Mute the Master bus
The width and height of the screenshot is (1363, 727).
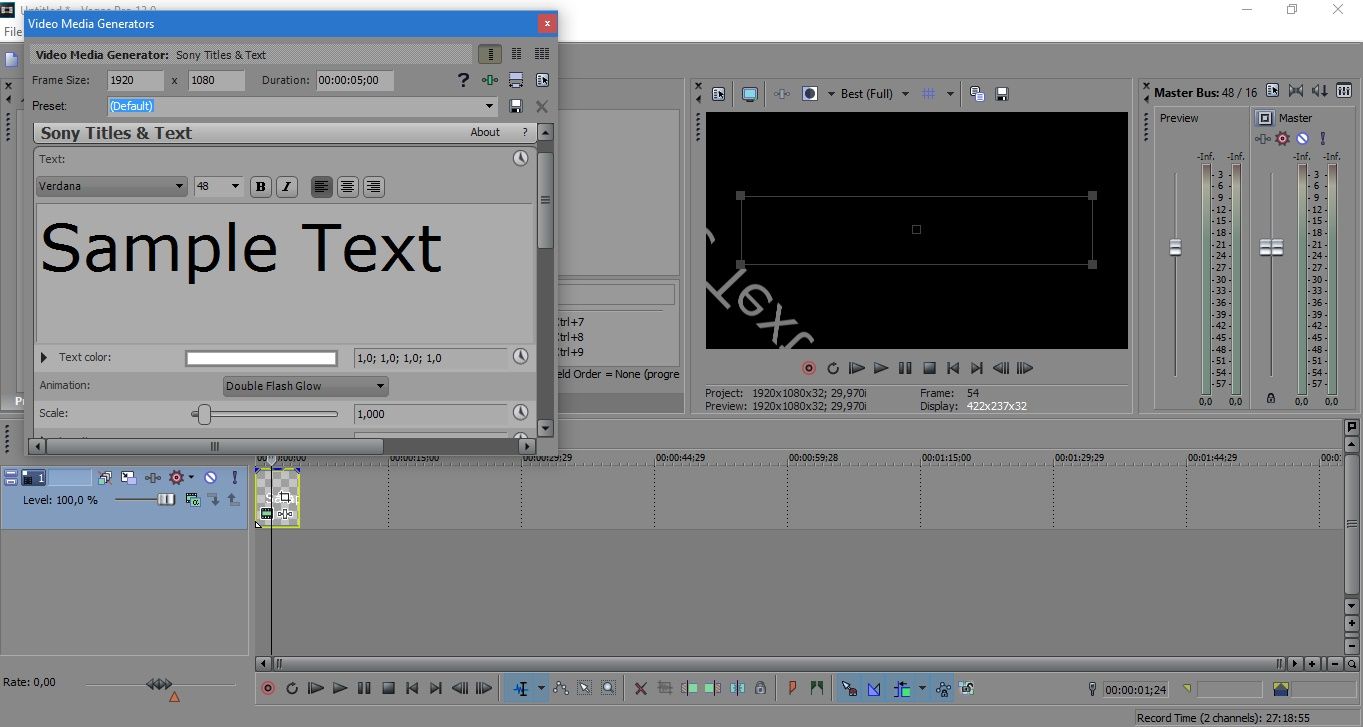tap(1303, 139)
